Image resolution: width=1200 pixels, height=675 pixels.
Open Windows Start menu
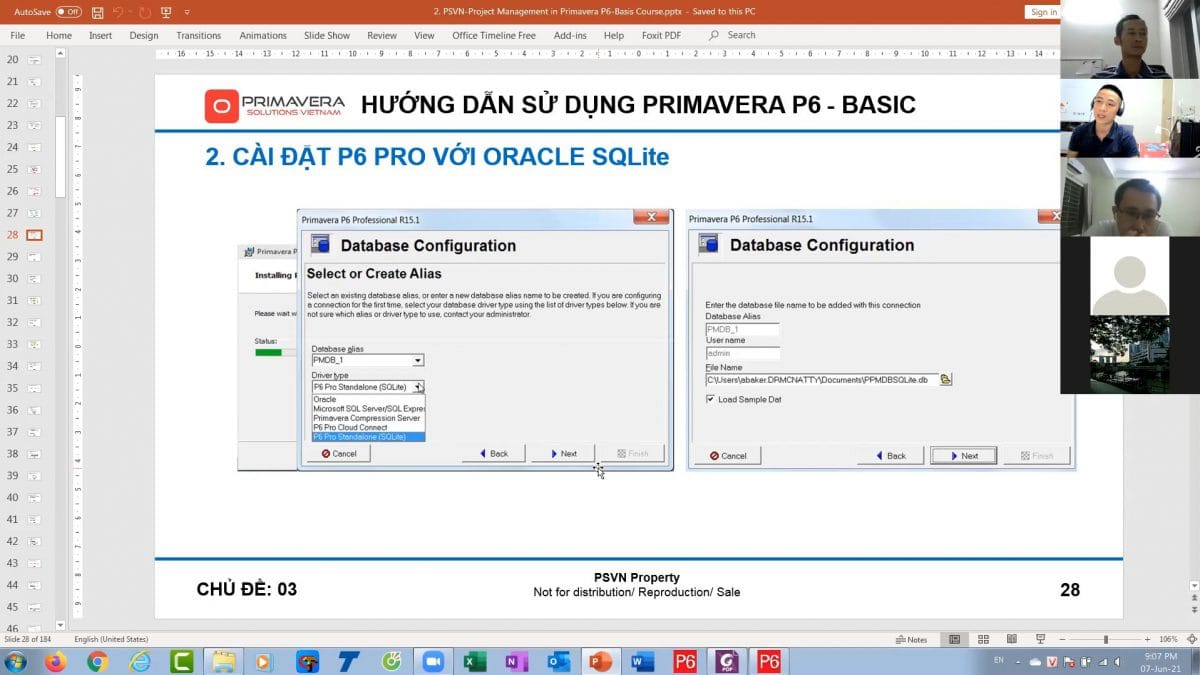[17, 661]
